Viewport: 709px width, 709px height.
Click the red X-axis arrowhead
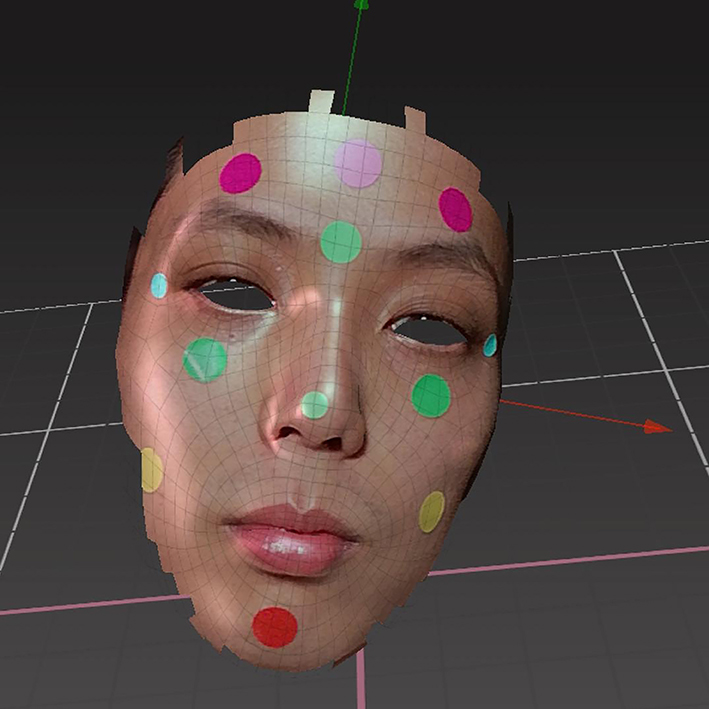click(x=656, y=427)
